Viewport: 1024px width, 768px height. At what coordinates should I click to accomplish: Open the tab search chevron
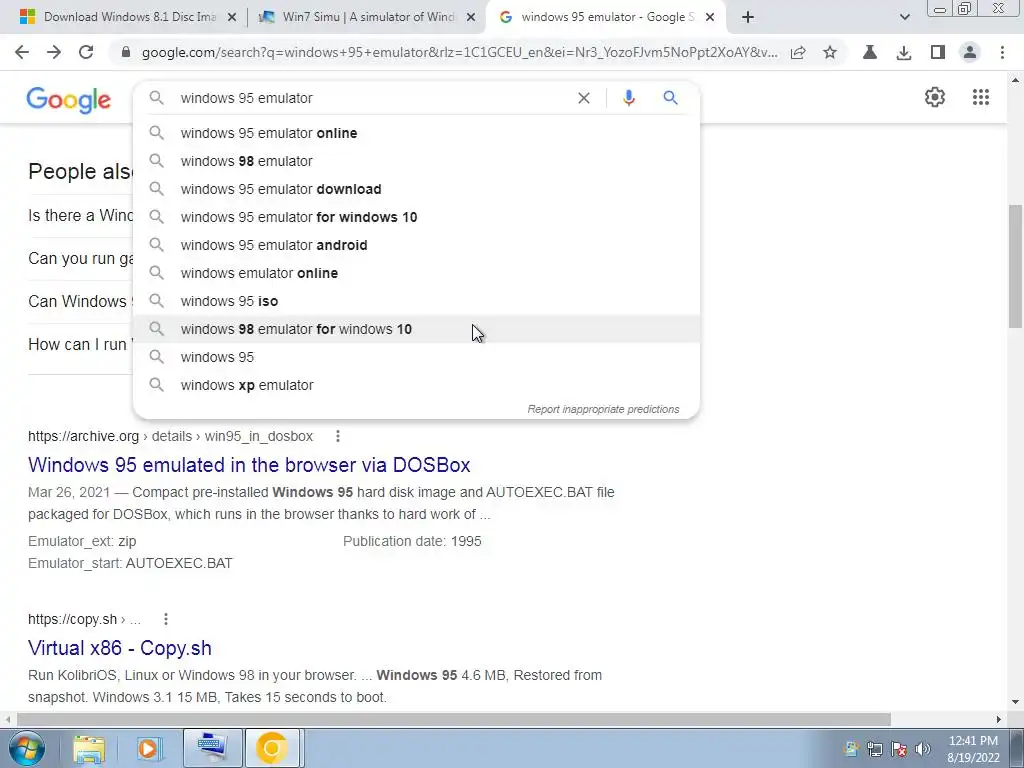click(x=904, y=17)
